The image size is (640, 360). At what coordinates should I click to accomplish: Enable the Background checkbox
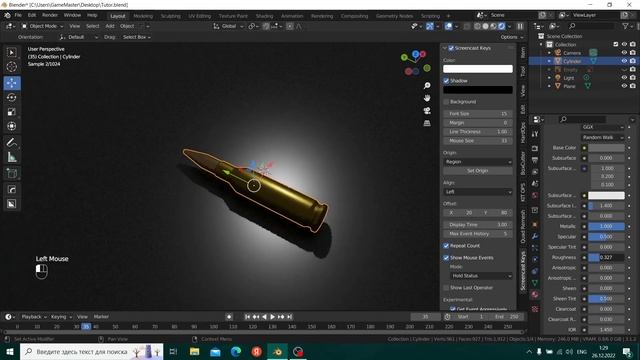tap(446, 102)
